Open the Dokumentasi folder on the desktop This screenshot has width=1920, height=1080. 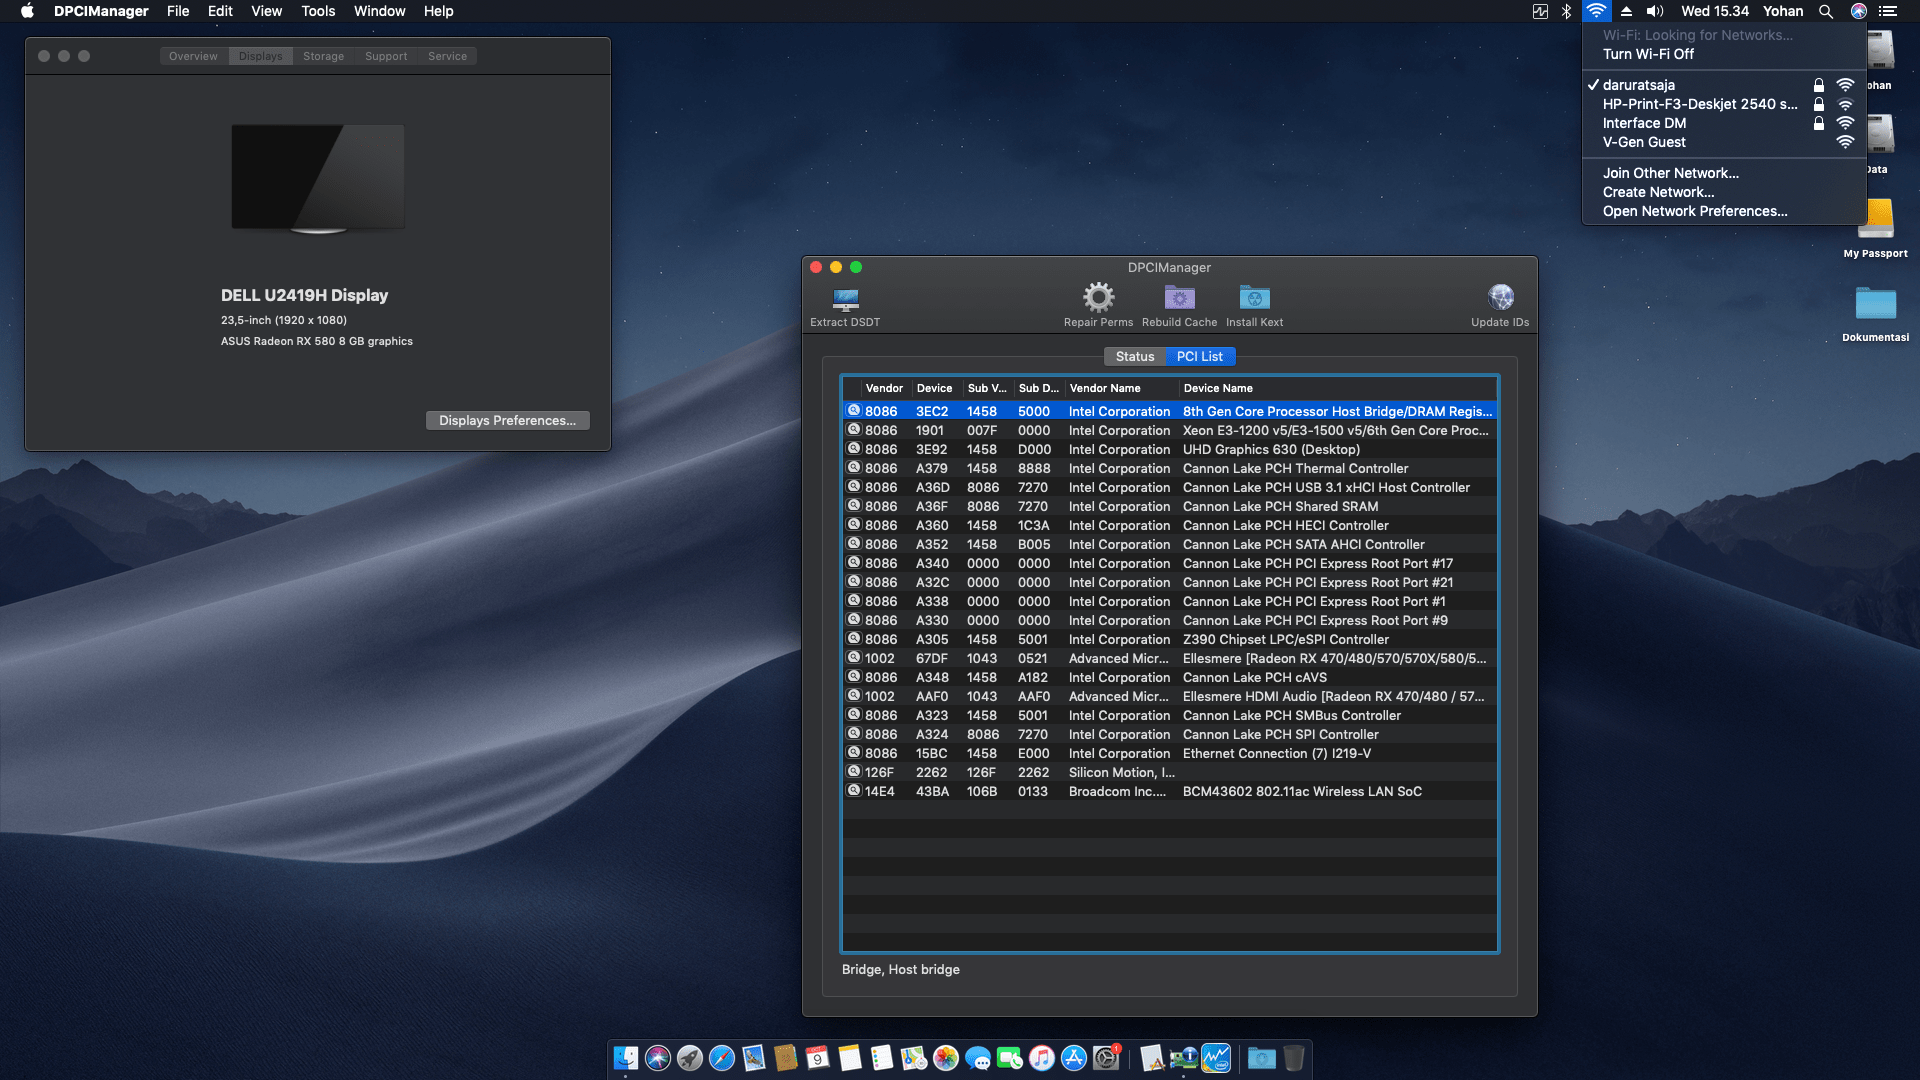[x=1875, y=305]
